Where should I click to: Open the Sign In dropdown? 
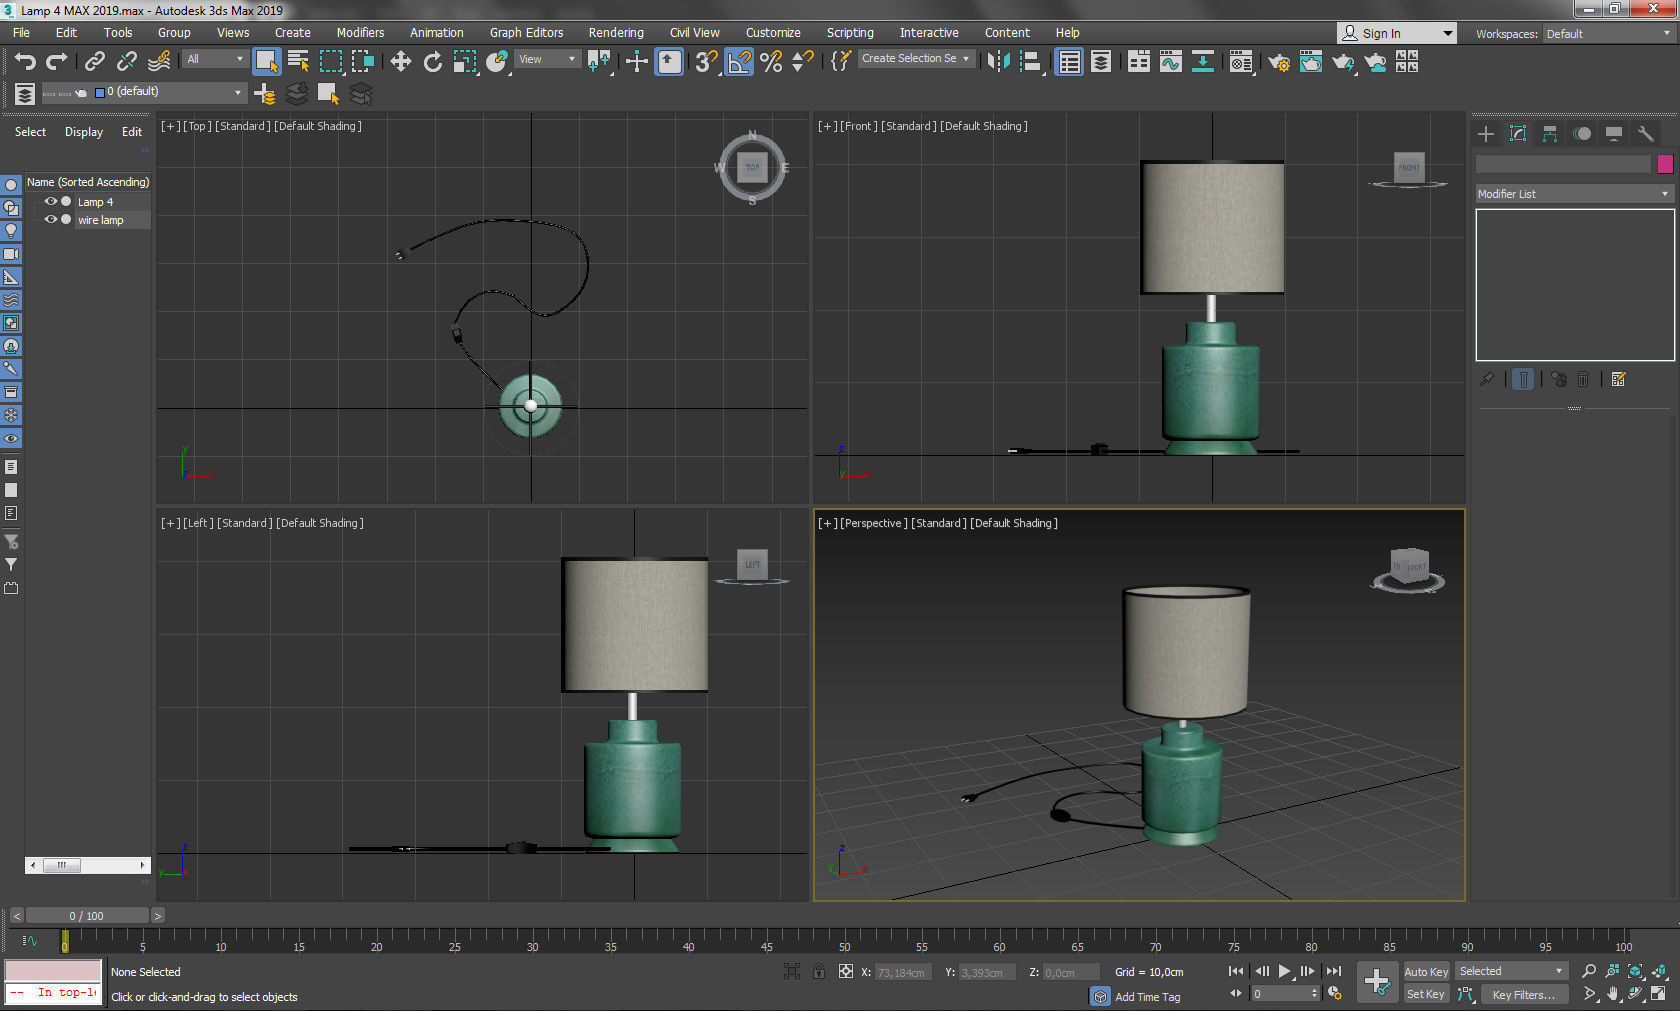click(x=1397, y=33)
